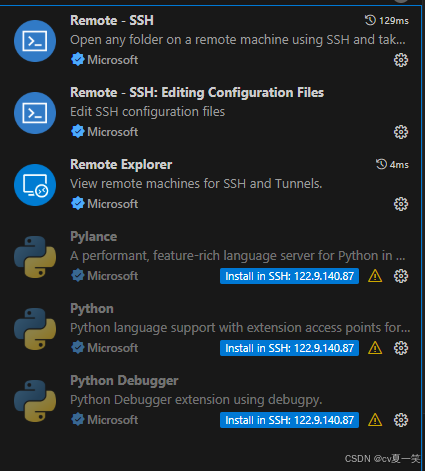This screenshot has width=425, height=471.
Task: Click verified badge under Python Debugger
Action: click(x=78, y=420)
